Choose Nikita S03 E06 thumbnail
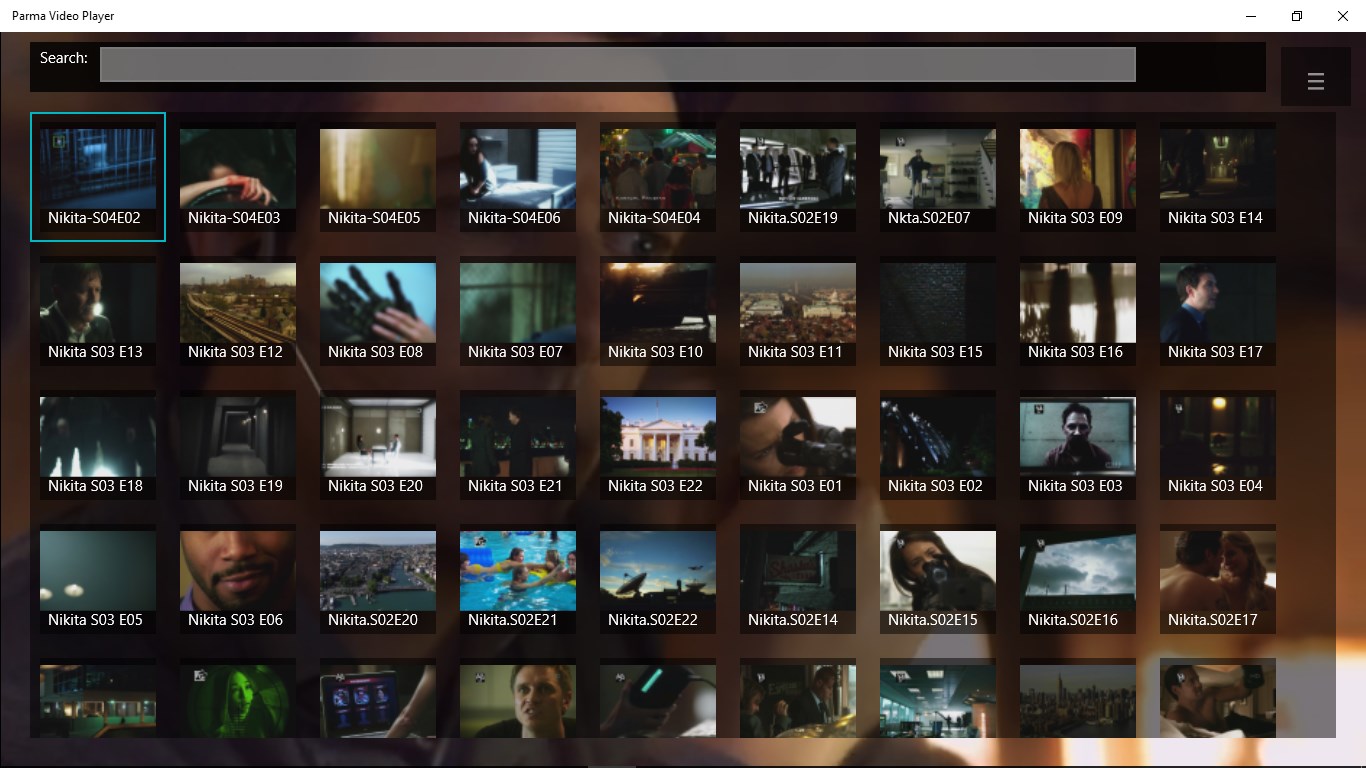Screen dimensions: 1366x768 (238, 579)
